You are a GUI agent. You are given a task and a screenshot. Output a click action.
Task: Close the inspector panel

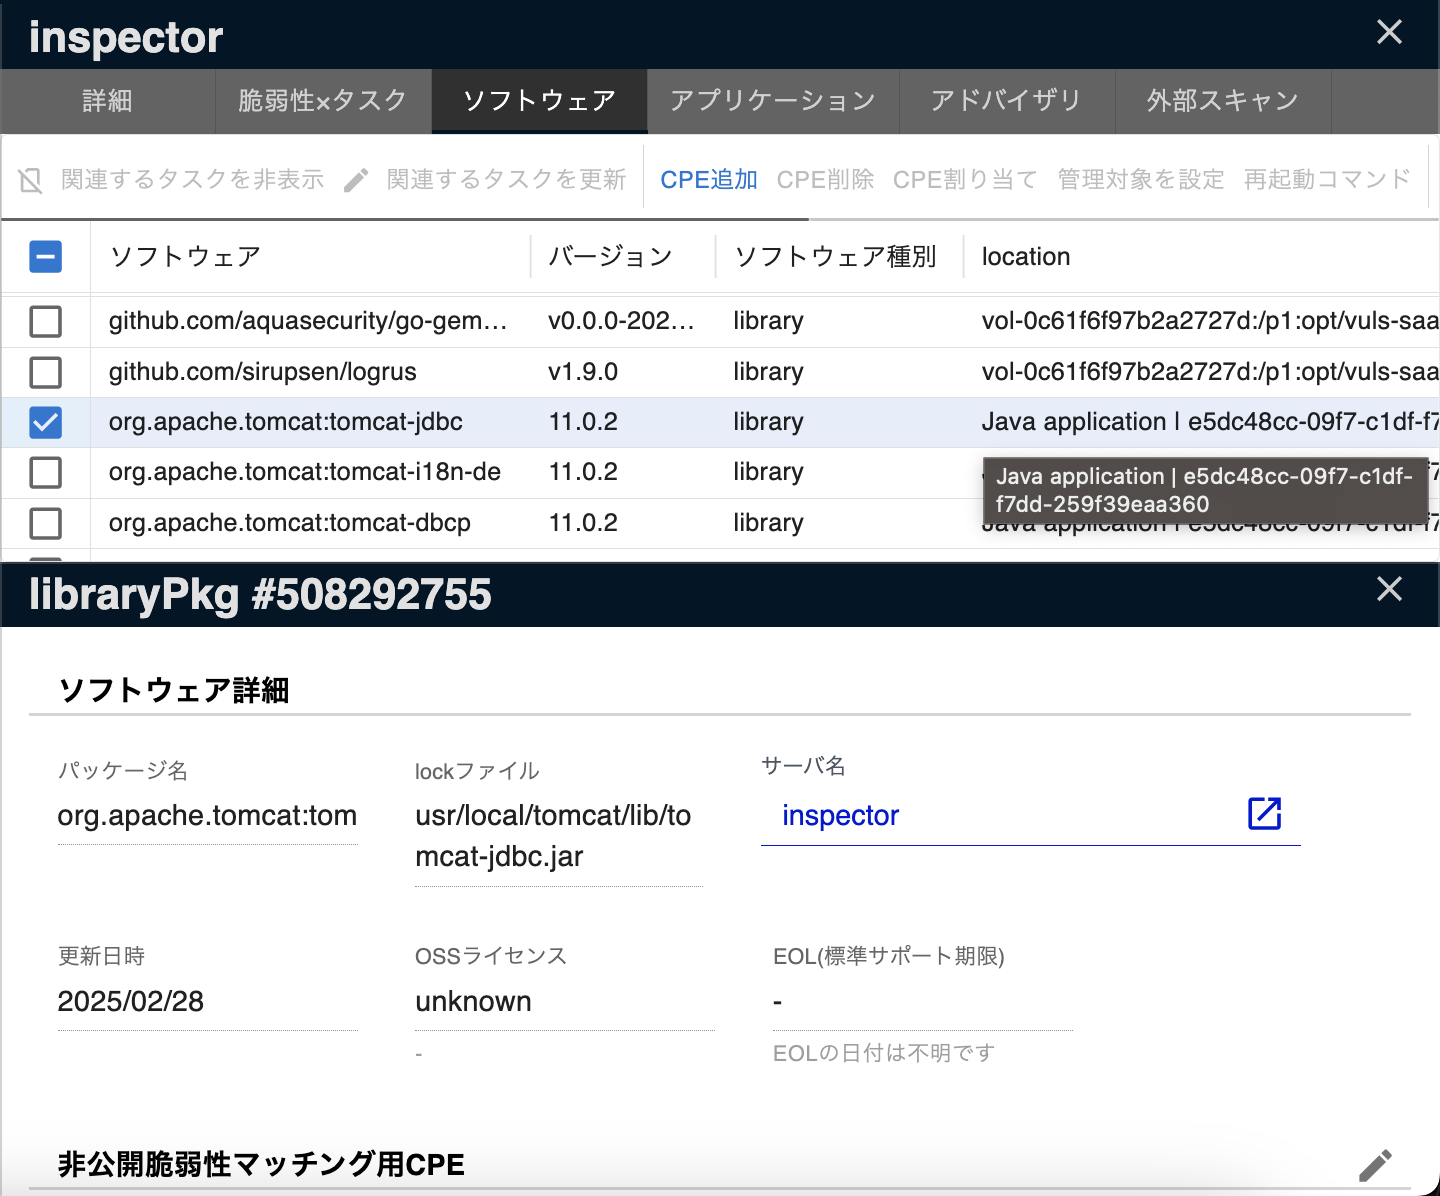click(1389, 32)
